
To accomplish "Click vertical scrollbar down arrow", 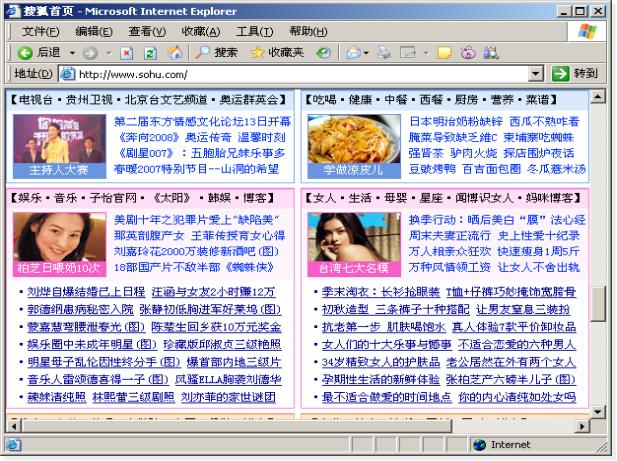I will tap(598, 412).
